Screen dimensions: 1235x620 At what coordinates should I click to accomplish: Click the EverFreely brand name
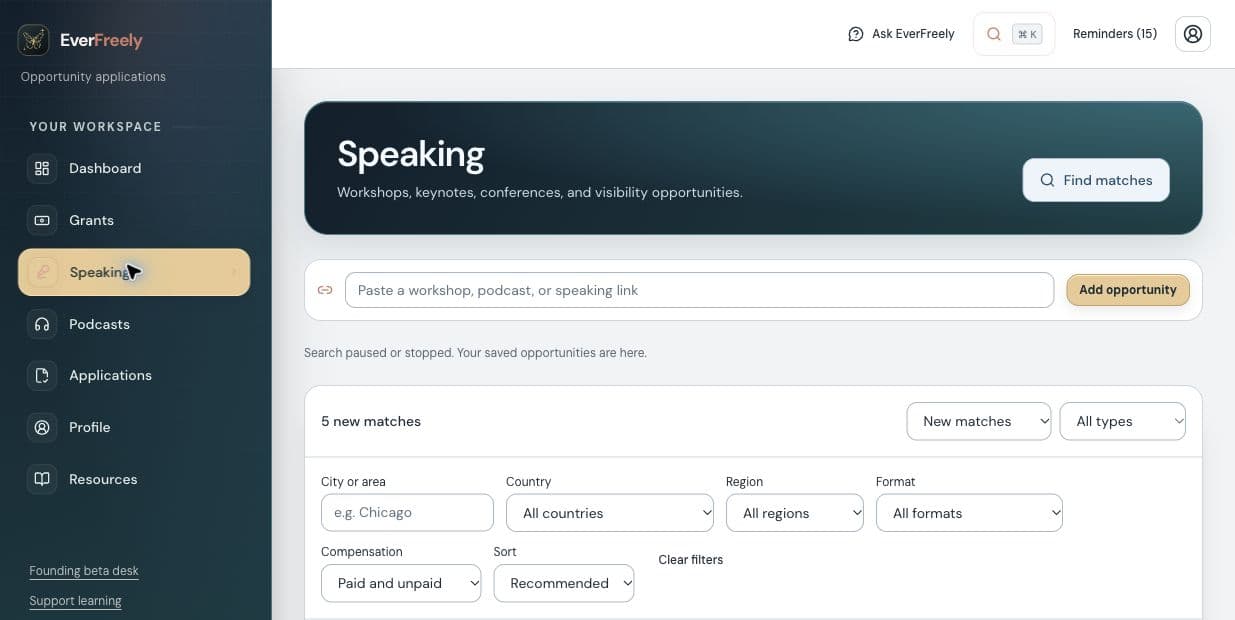pos(101,41)
